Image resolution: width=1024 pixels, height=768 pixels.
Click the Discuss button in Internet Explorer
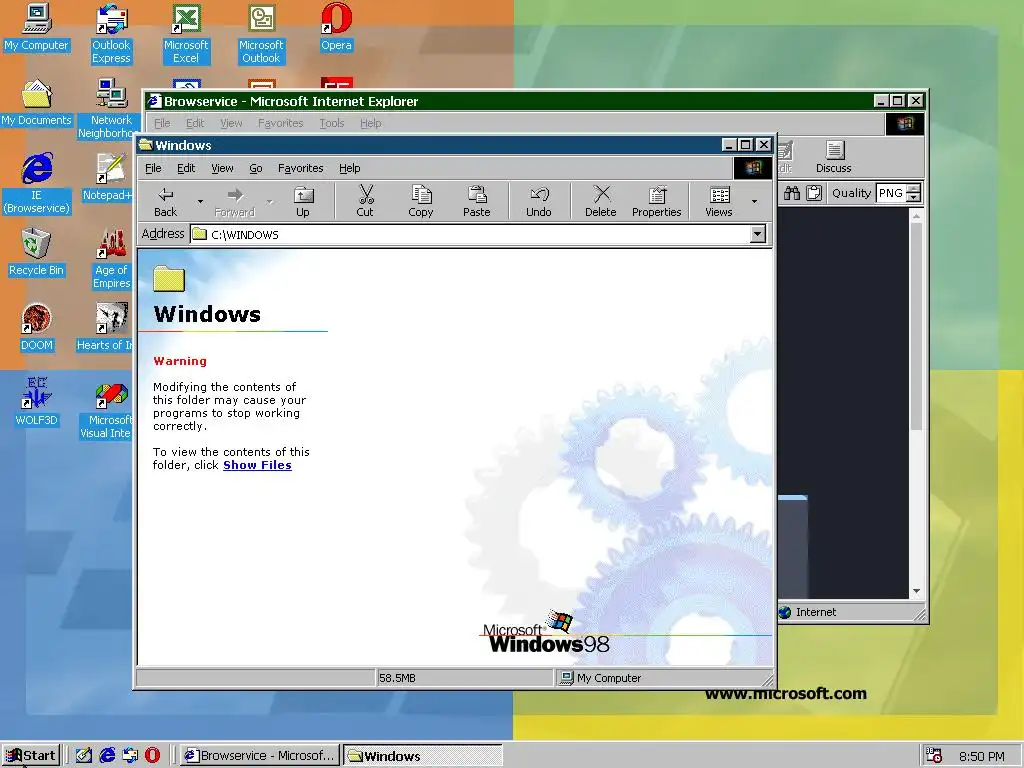833,157
